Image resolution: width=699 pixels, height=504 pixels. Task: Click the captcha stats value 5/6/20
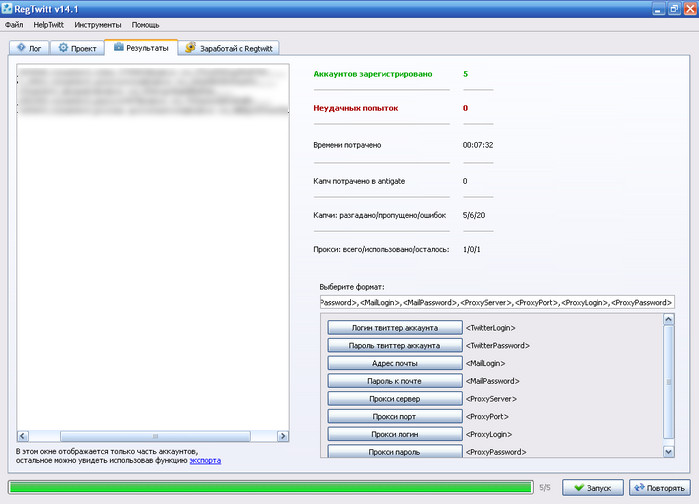(474, 215)
